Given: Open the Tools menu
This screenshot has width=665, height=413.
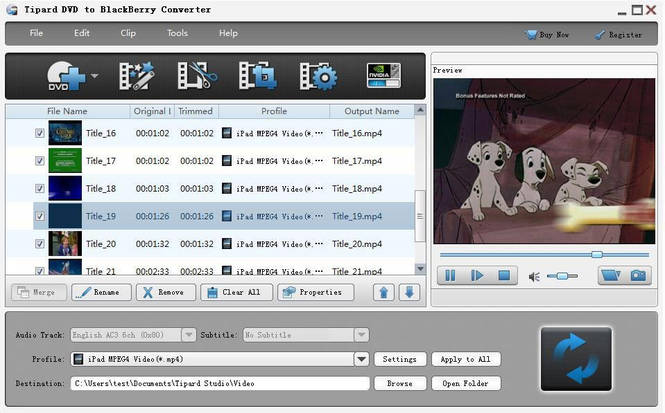Looking at the screenshot, I should pyautogui.click(x=177, y=33).
